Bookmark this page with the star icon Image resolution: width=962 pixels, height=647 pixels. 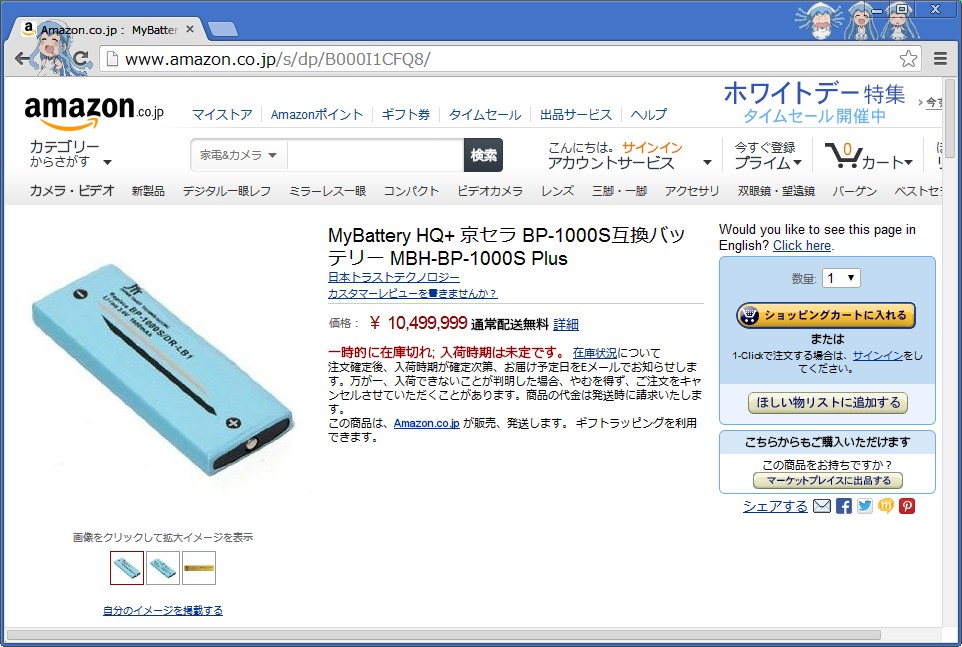(x=908, y=59)
